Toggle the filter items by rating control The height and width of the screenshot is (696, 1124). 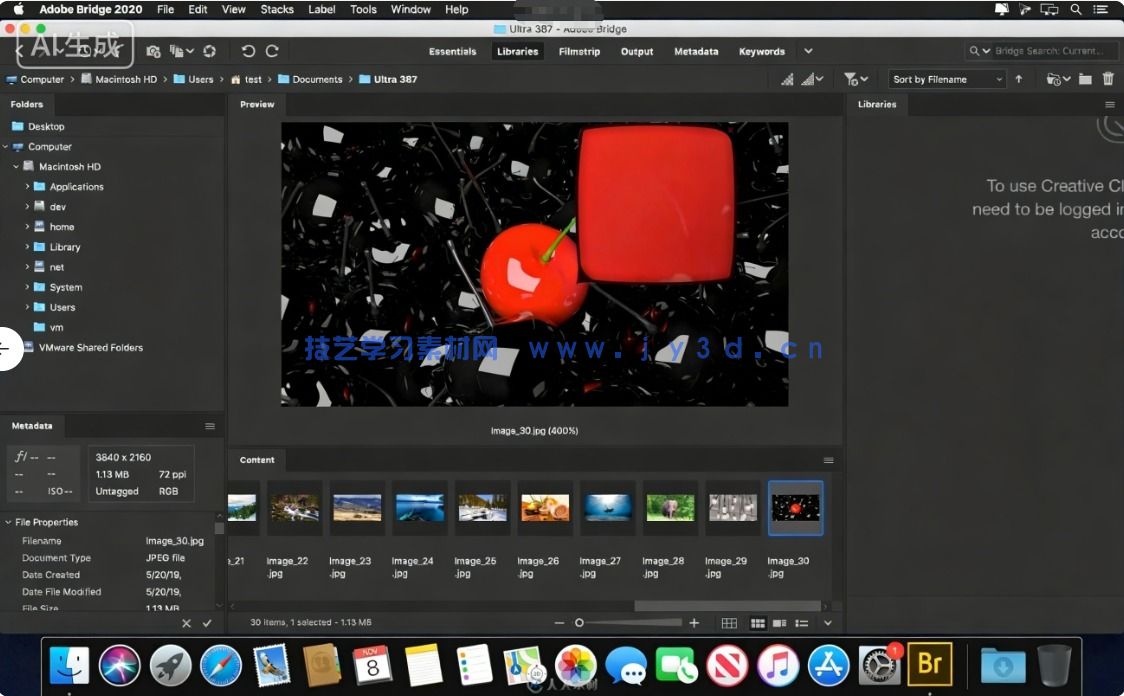tap(850, 79)
